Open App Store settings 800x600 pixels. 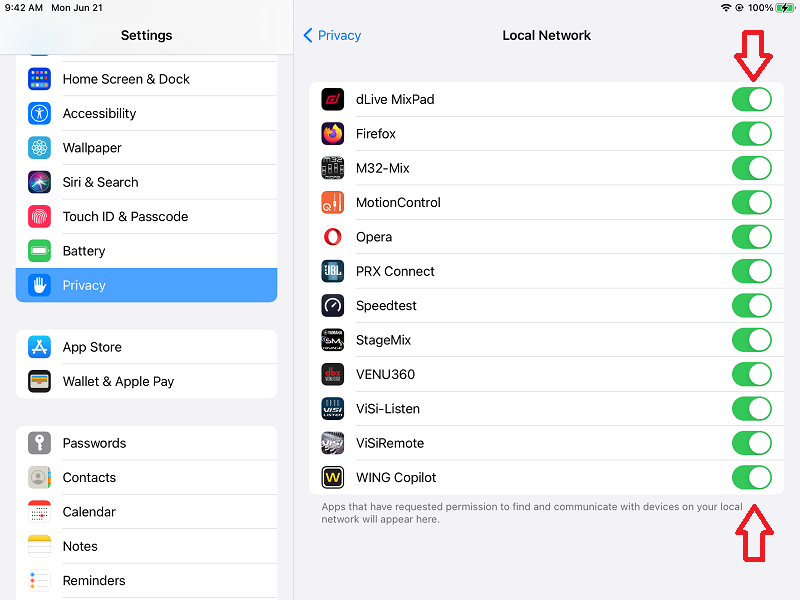(x=146, y=347)
